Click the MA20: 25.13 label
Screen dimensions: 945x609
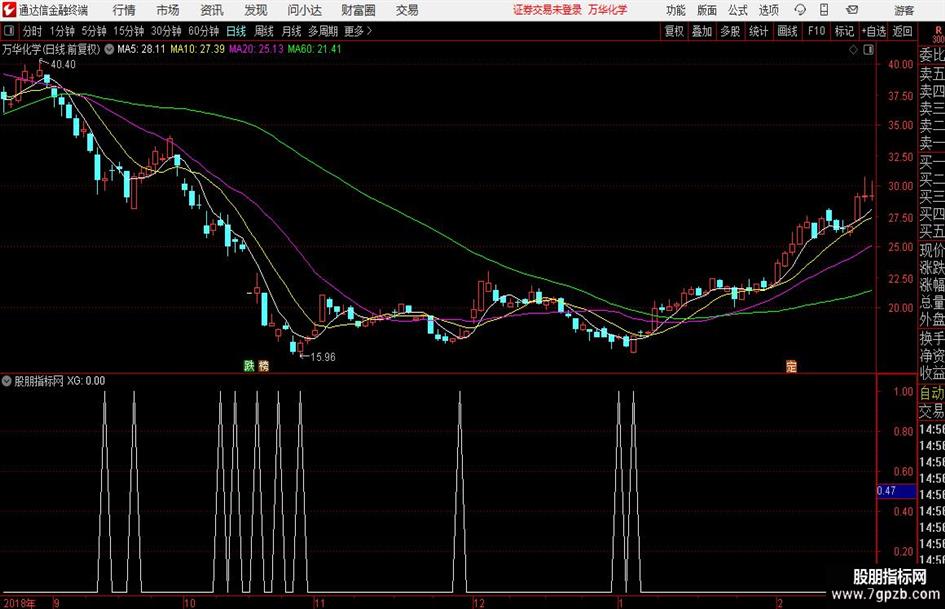(256, 49)
